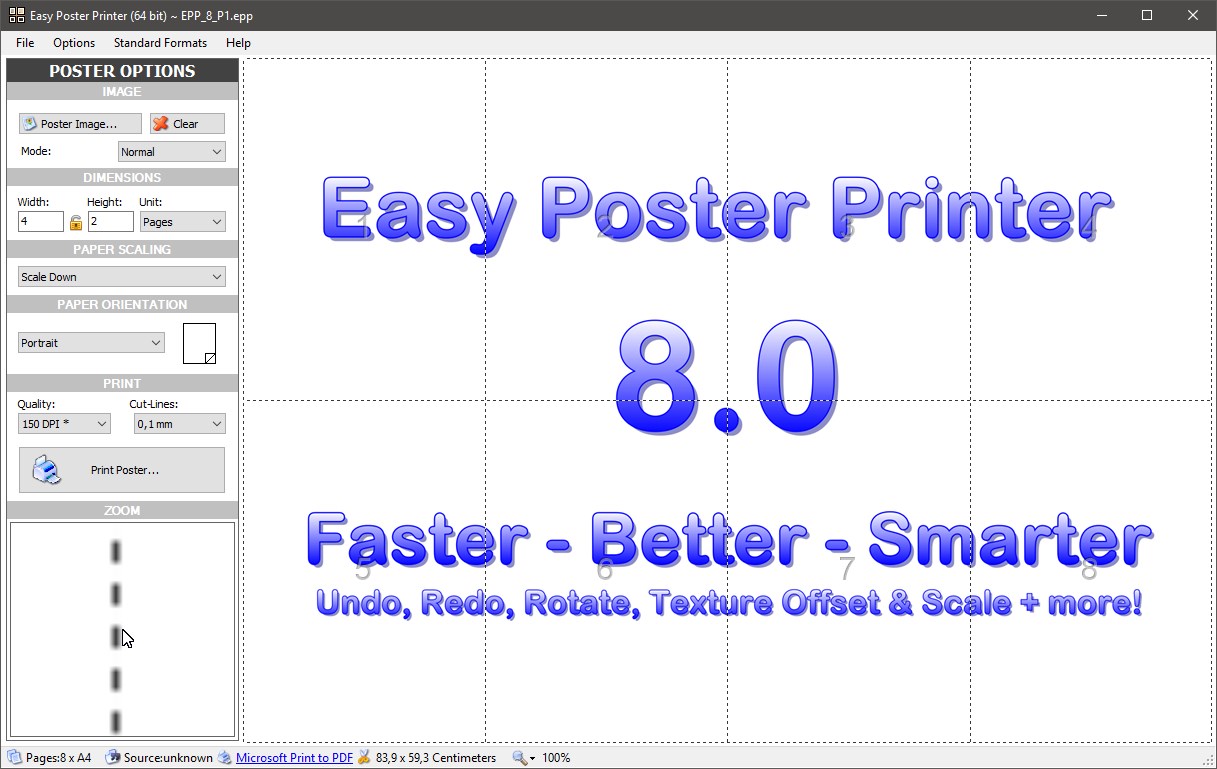Screen dimensions: 1217x769
Task: Open the magnifier zoom dropdown in the status bar
Action: pos(524,758)
